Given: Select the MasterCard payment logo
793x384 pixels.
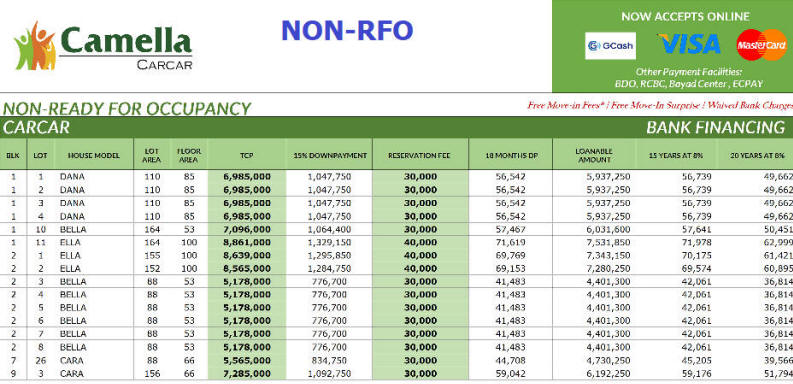Looking at the screenshot, I should pyautogui.click(x=762, y=45).
